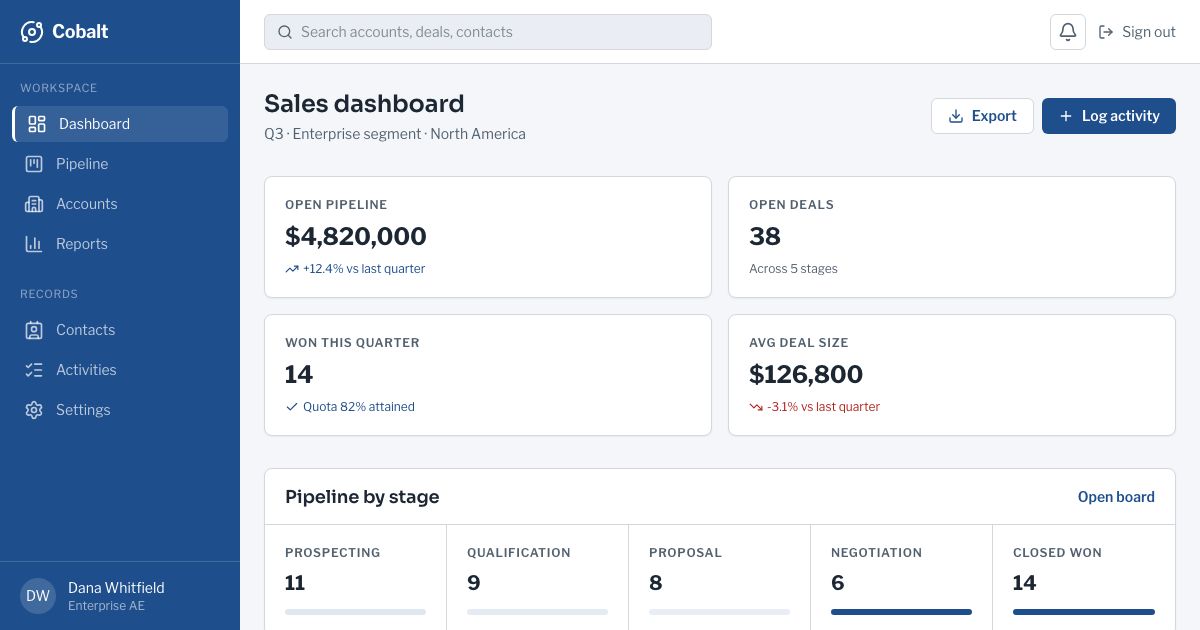1200x630 pixels.
Task: Click the Quota 82% attained text
Action: (x=359, y=407)
